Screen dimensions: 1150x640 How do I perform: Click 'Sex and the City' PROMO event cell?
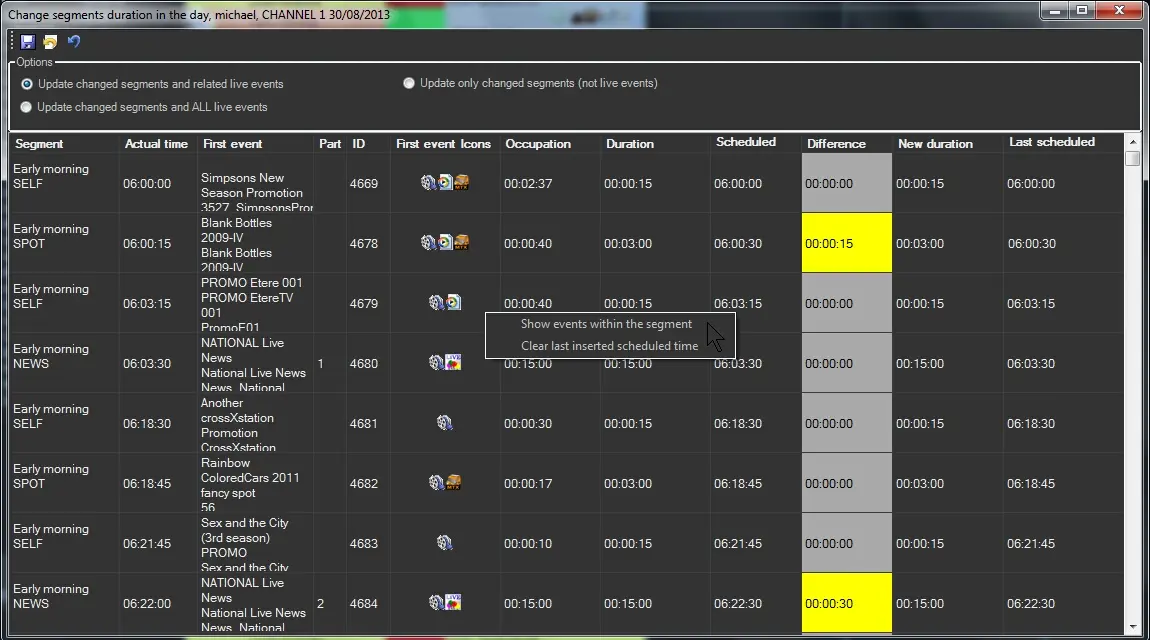pos(256,545)
